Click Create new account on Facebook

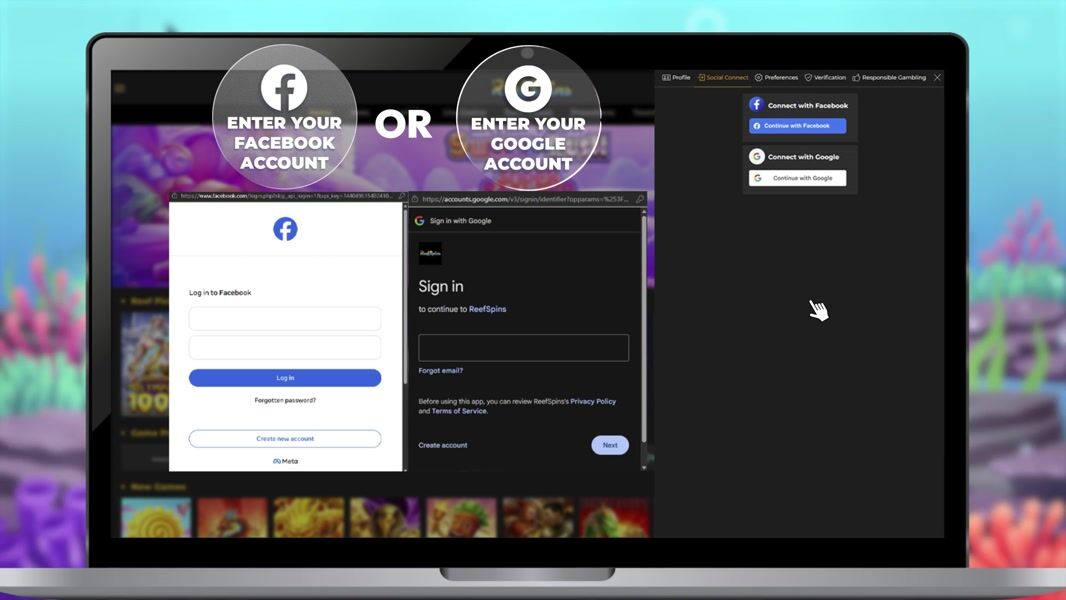point(285,438)
